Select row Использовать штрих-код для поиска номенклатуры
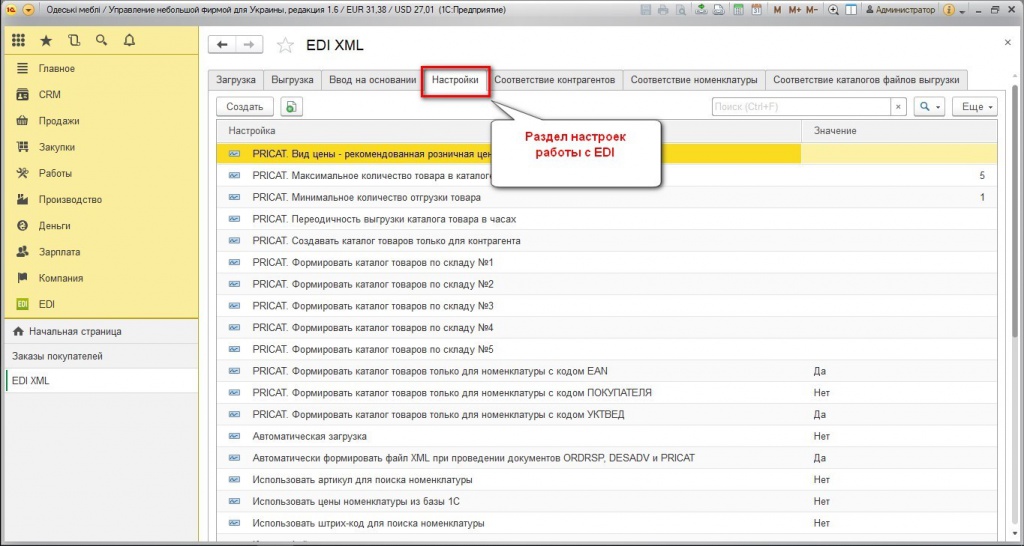1024x546 pixels. [x=607, y=523]
